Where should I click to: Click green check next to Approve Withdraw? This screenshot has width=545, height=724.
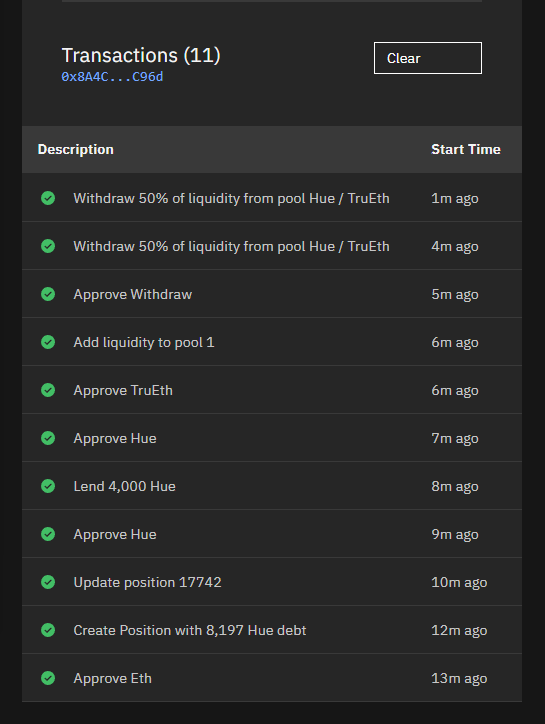click(x=48, y=294)
